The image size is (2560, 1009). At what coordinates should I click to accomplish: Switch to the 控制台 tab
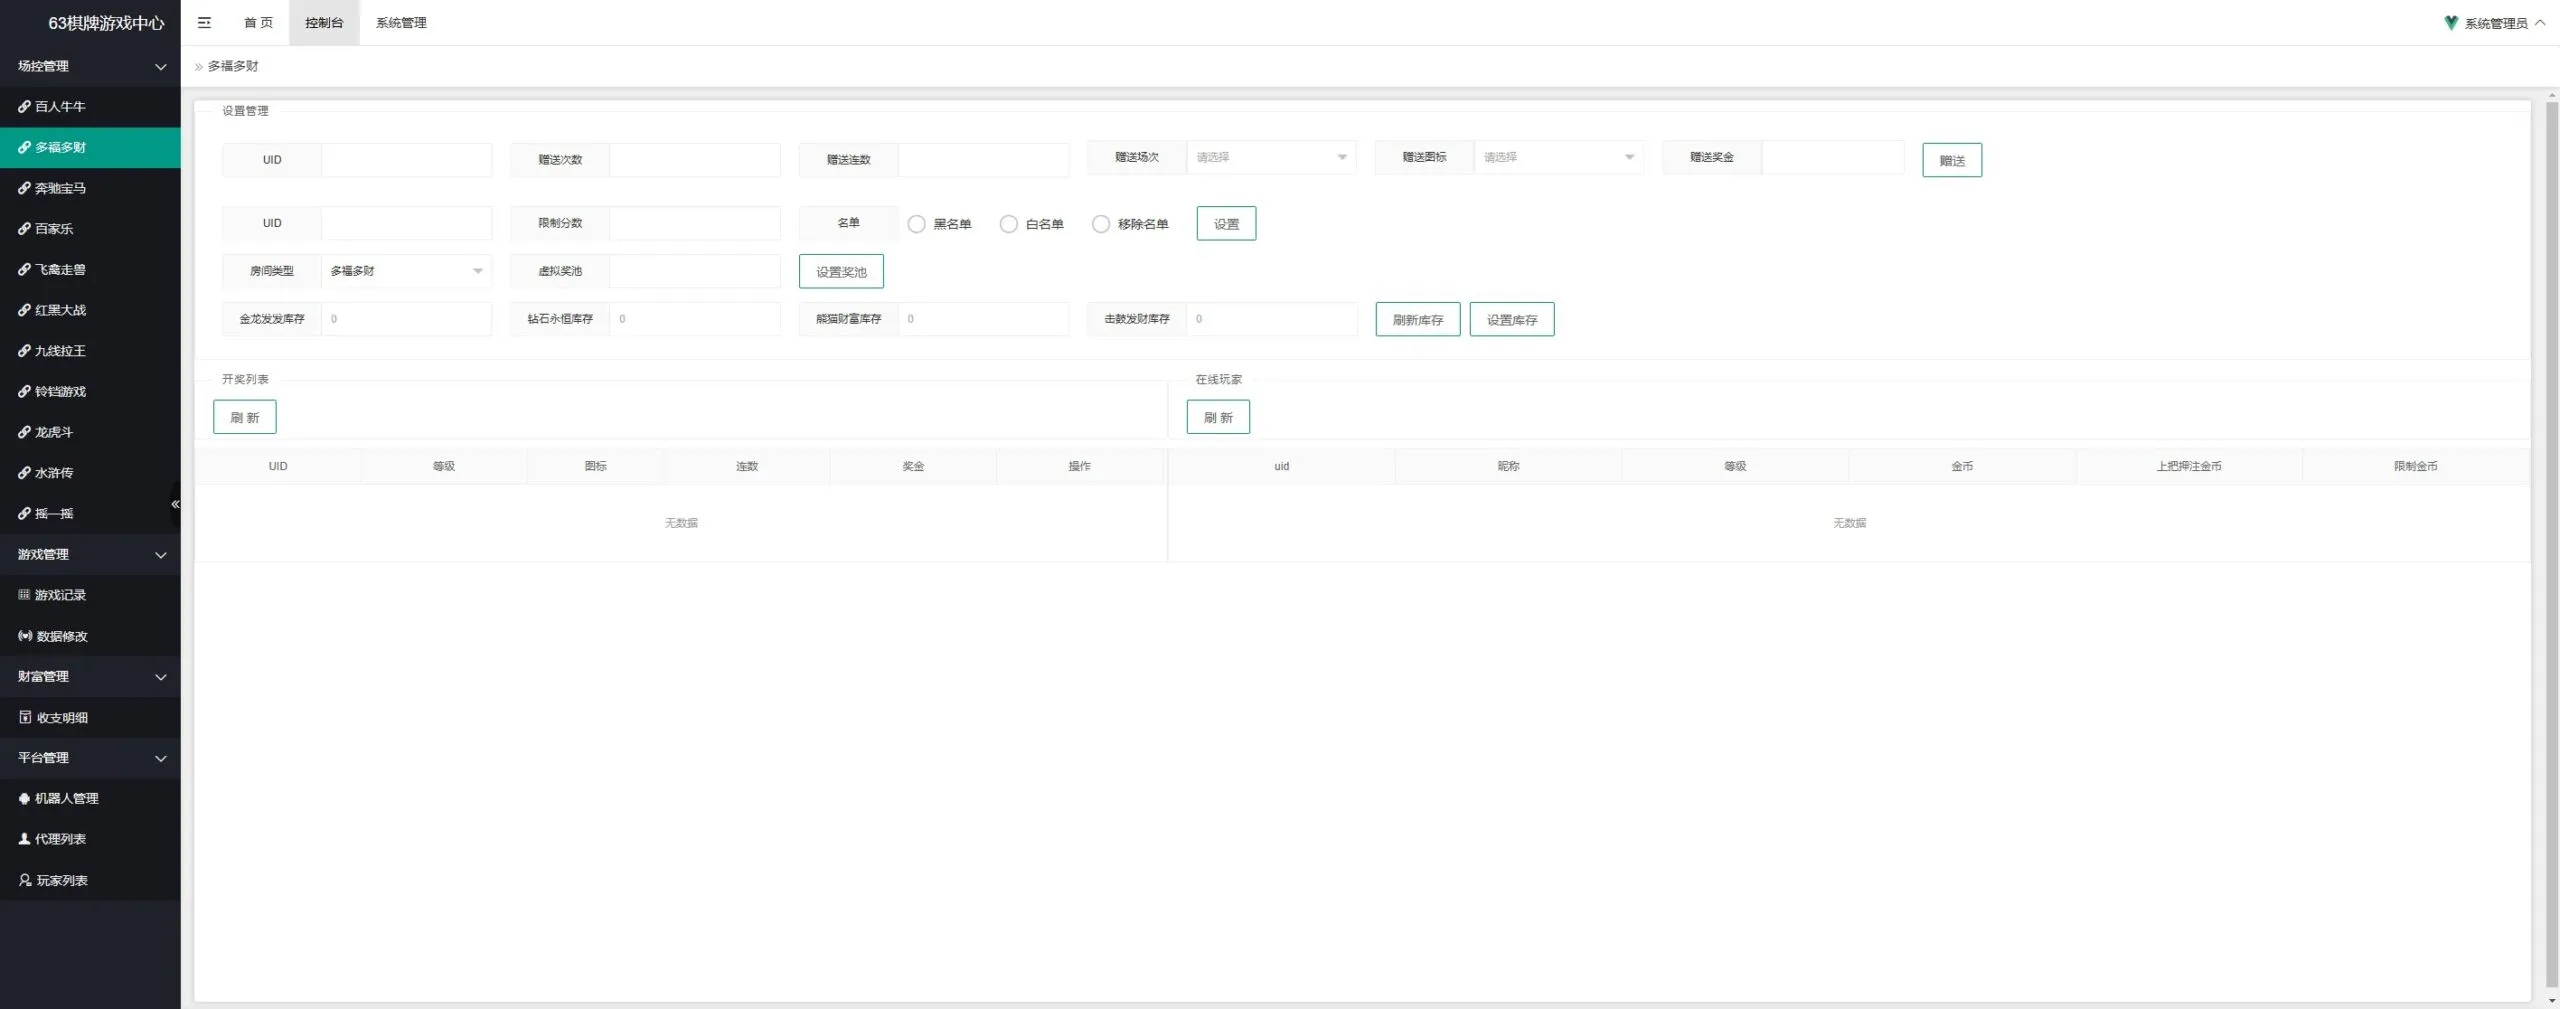[x=324, y=22]
